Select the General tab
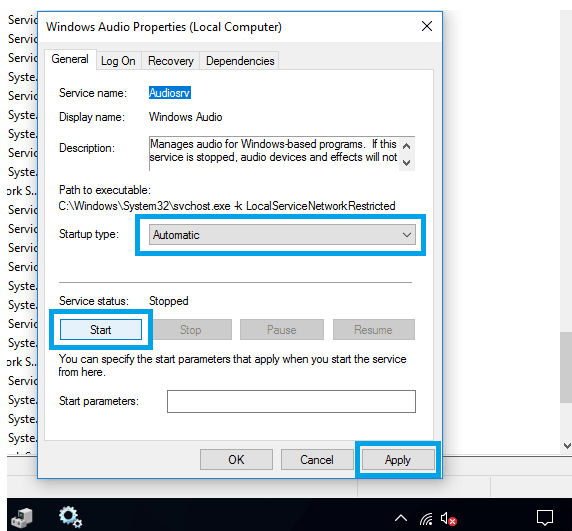The image size is (572, 531). coord(70,59)
